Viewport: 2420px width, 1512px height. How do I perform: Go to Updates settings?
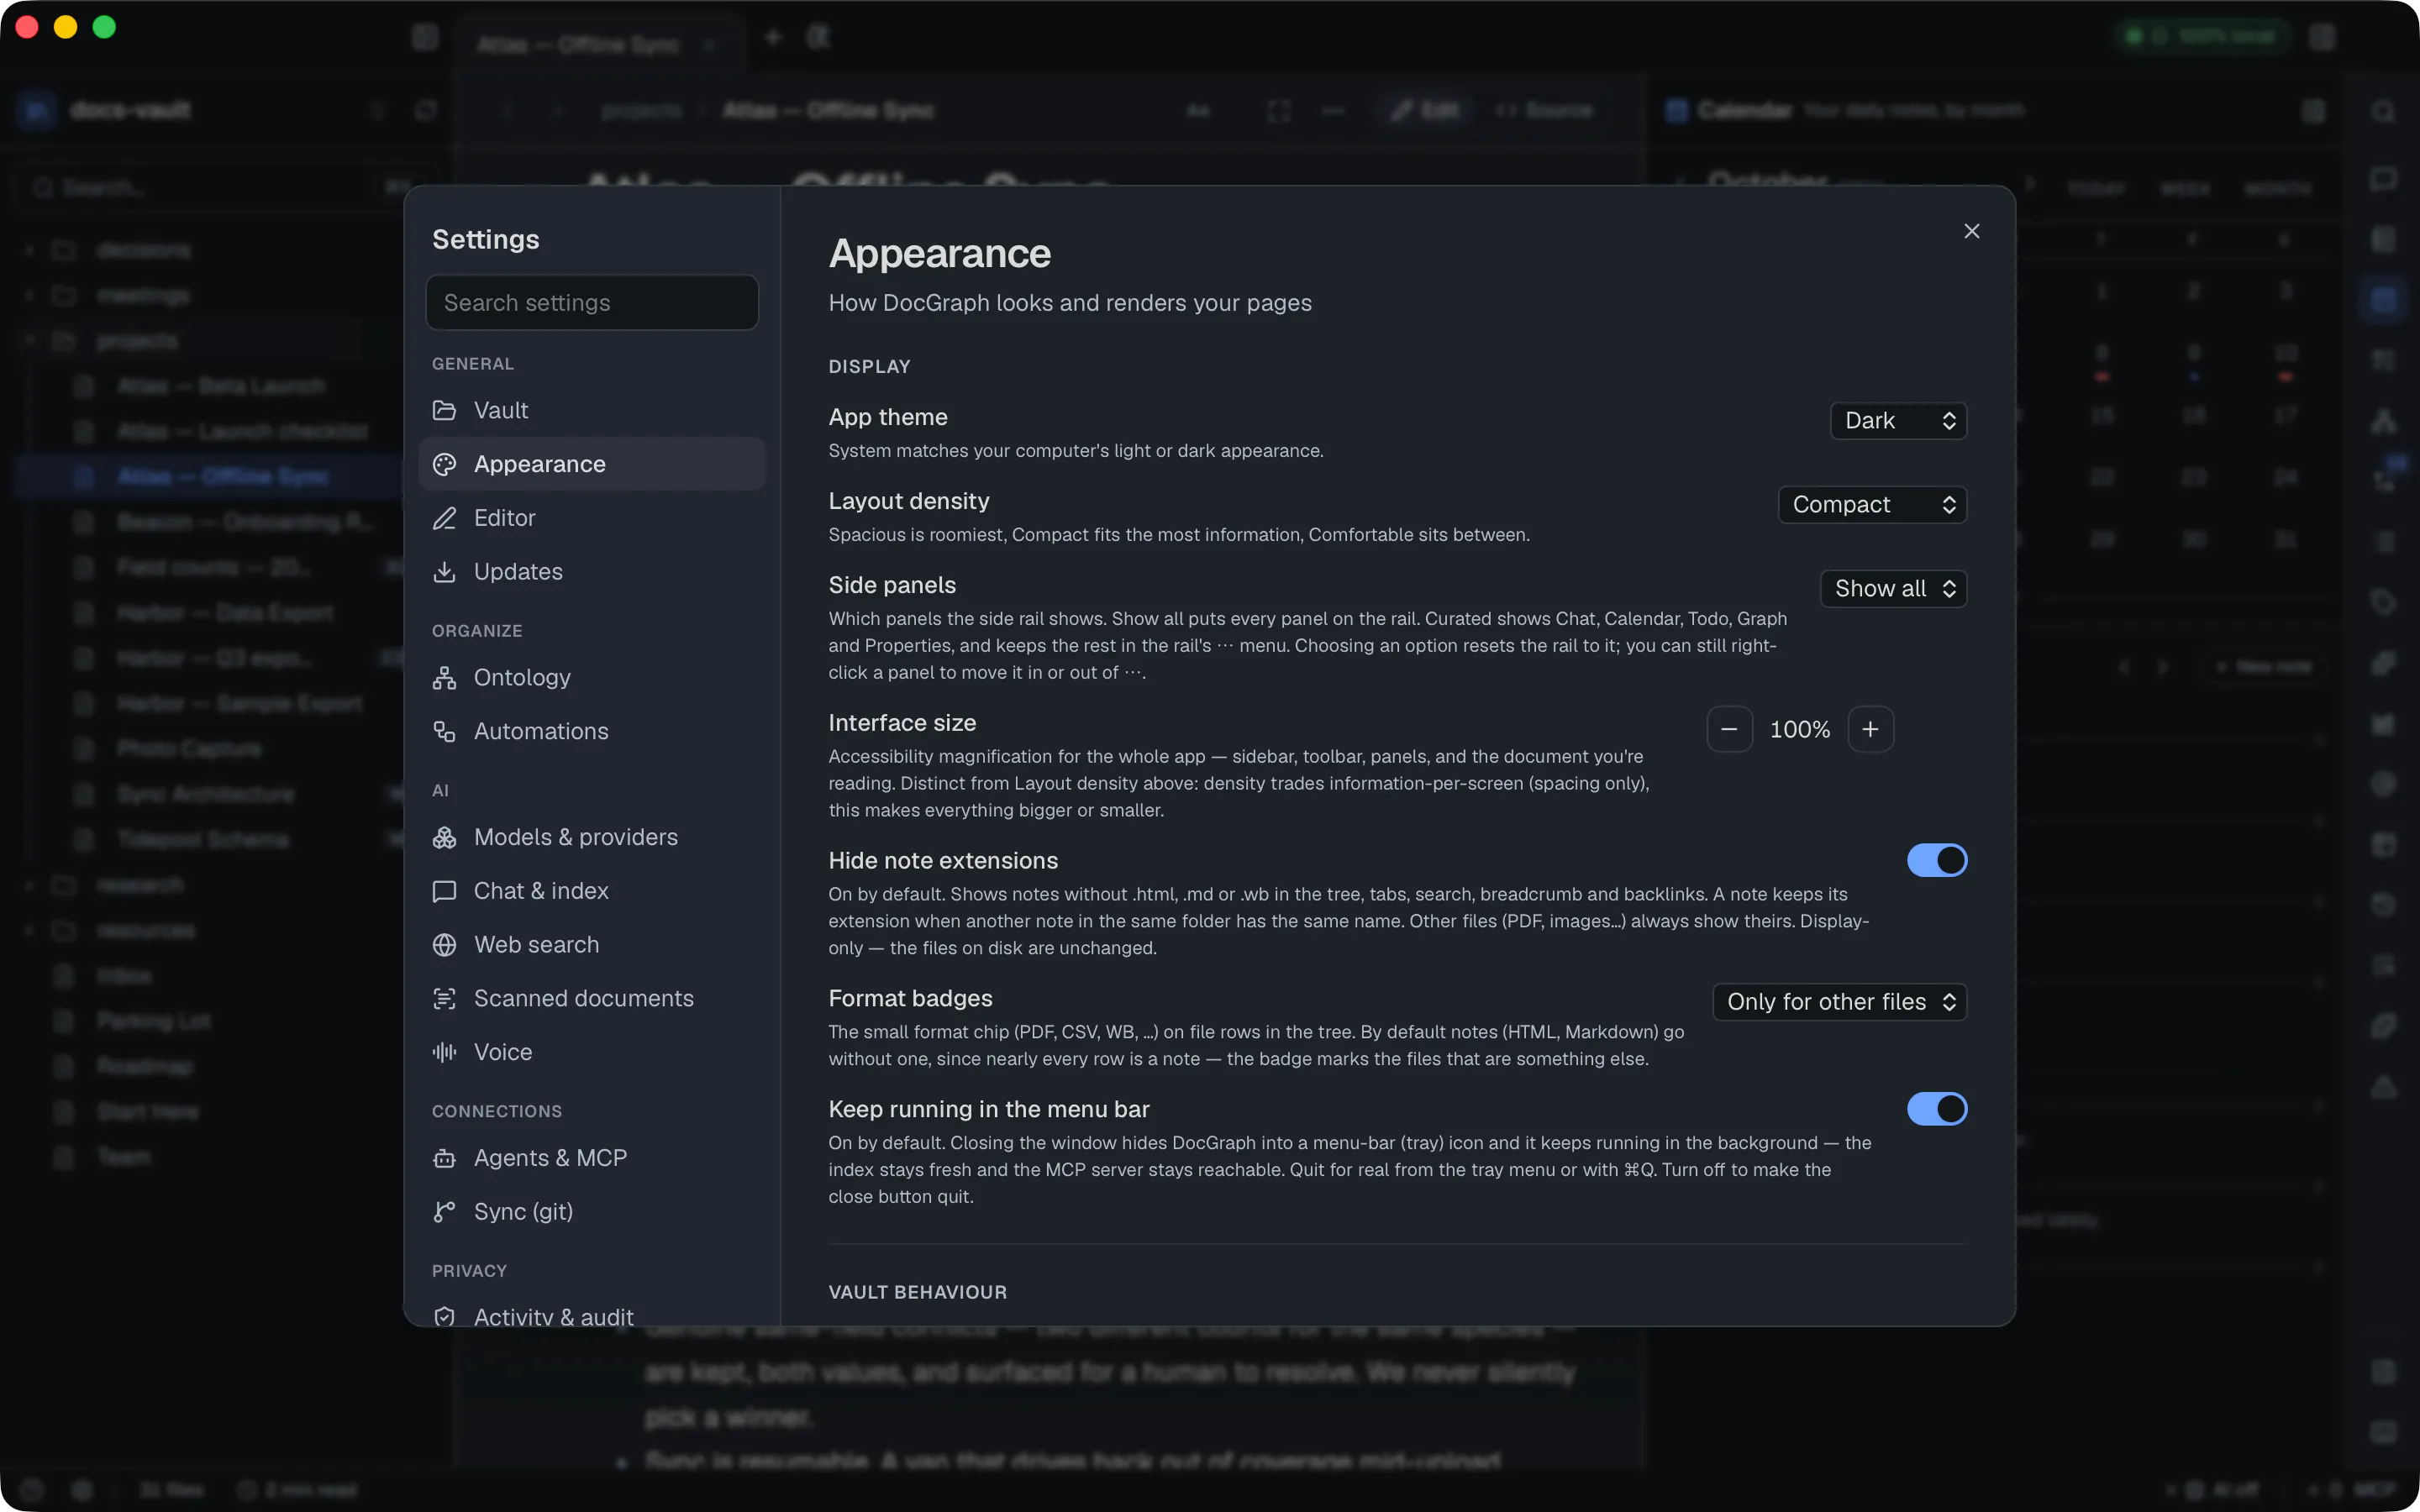pos(592,571)
